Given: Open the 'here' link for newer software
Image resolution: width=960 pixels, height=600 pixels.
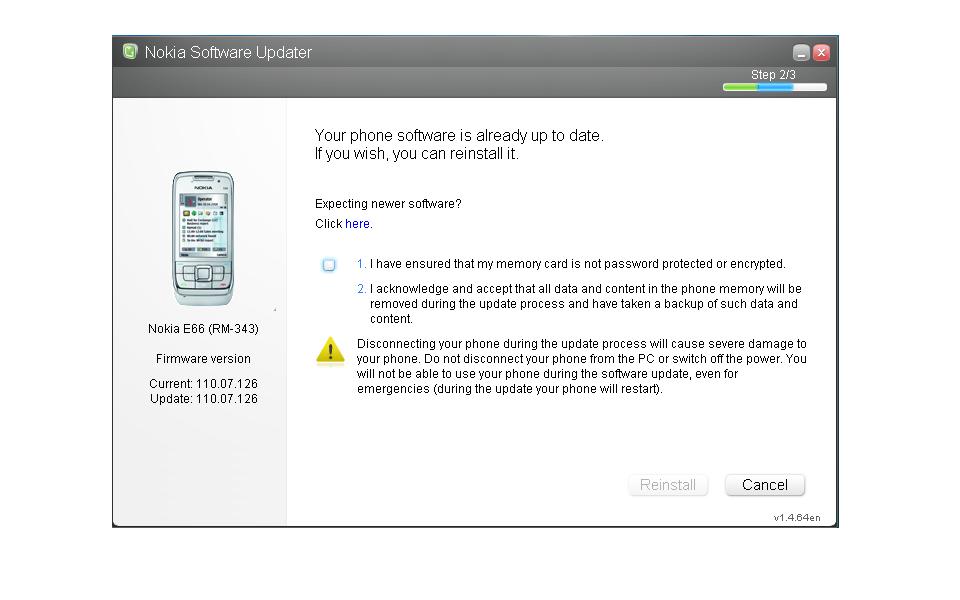Looking at the screenshot, I should pyautogui.click(x=358, y=223).
